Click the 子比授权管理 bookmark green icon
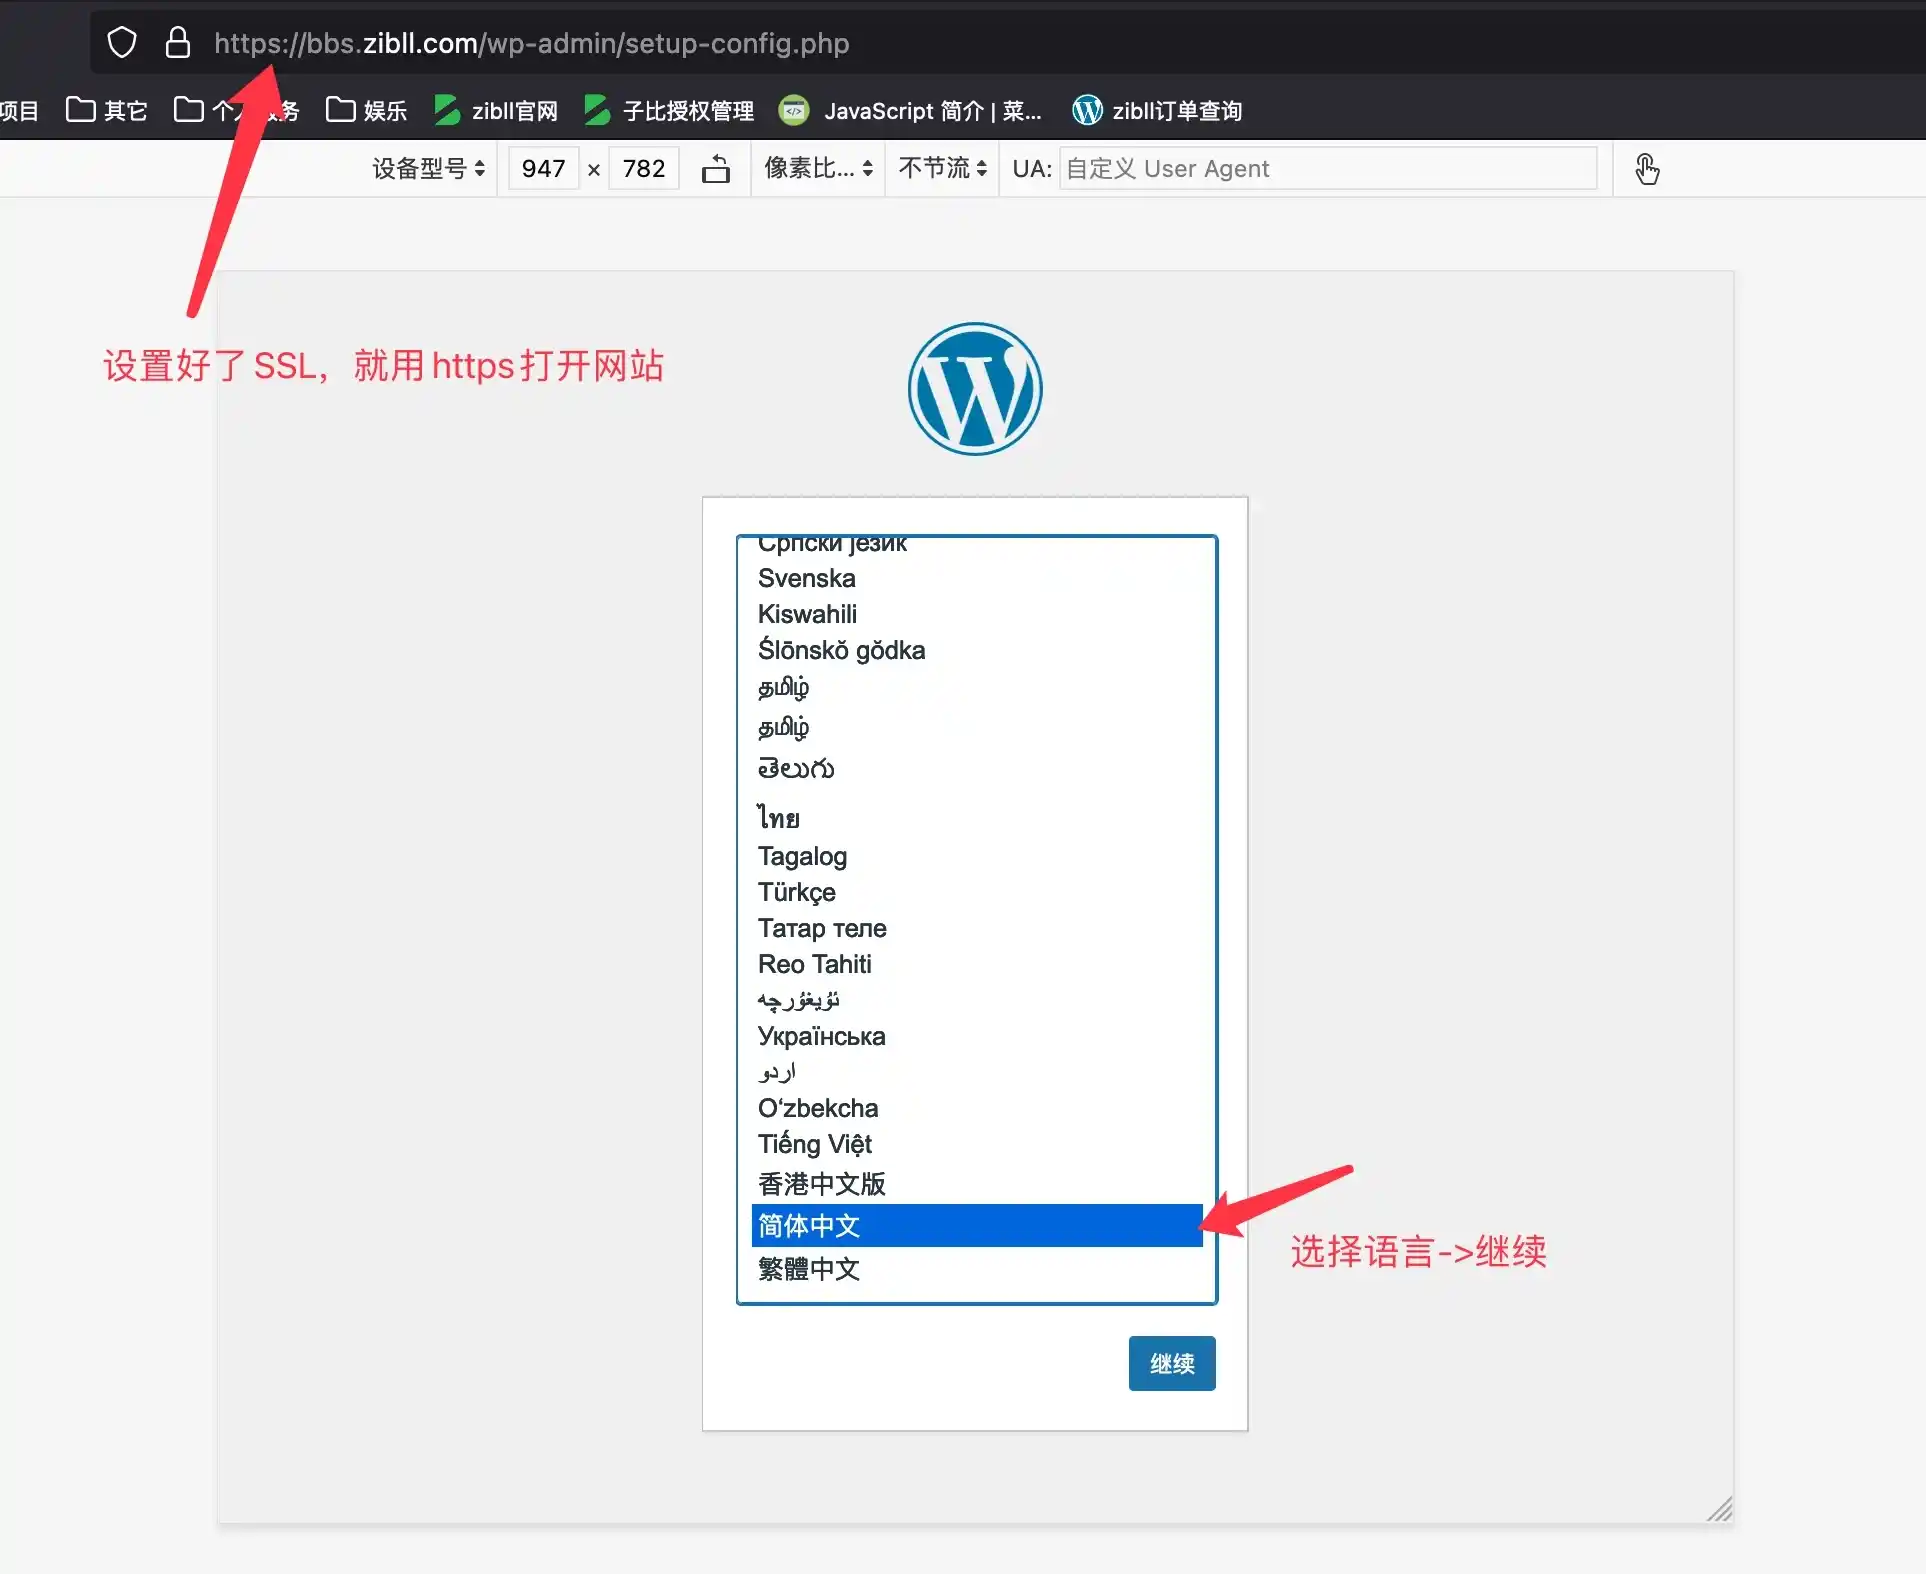1926x1574 pixels. tap(596, 110)
